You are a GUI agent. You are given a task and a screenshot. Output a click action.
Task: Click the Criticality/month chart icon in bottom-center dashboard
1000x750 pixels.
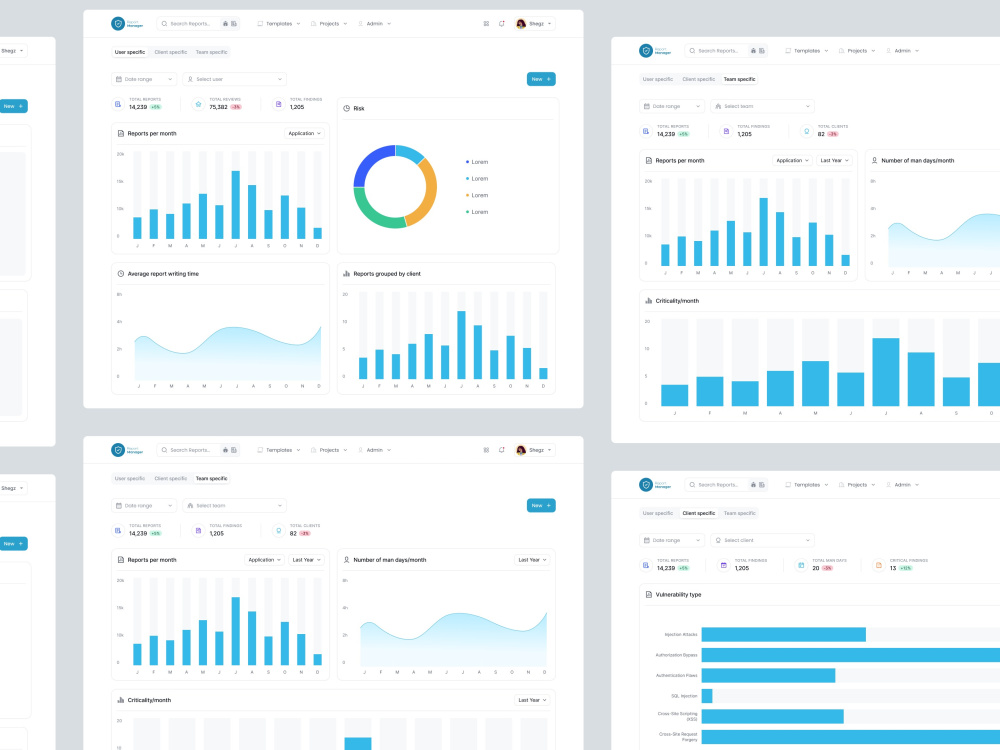pos(121,700)
